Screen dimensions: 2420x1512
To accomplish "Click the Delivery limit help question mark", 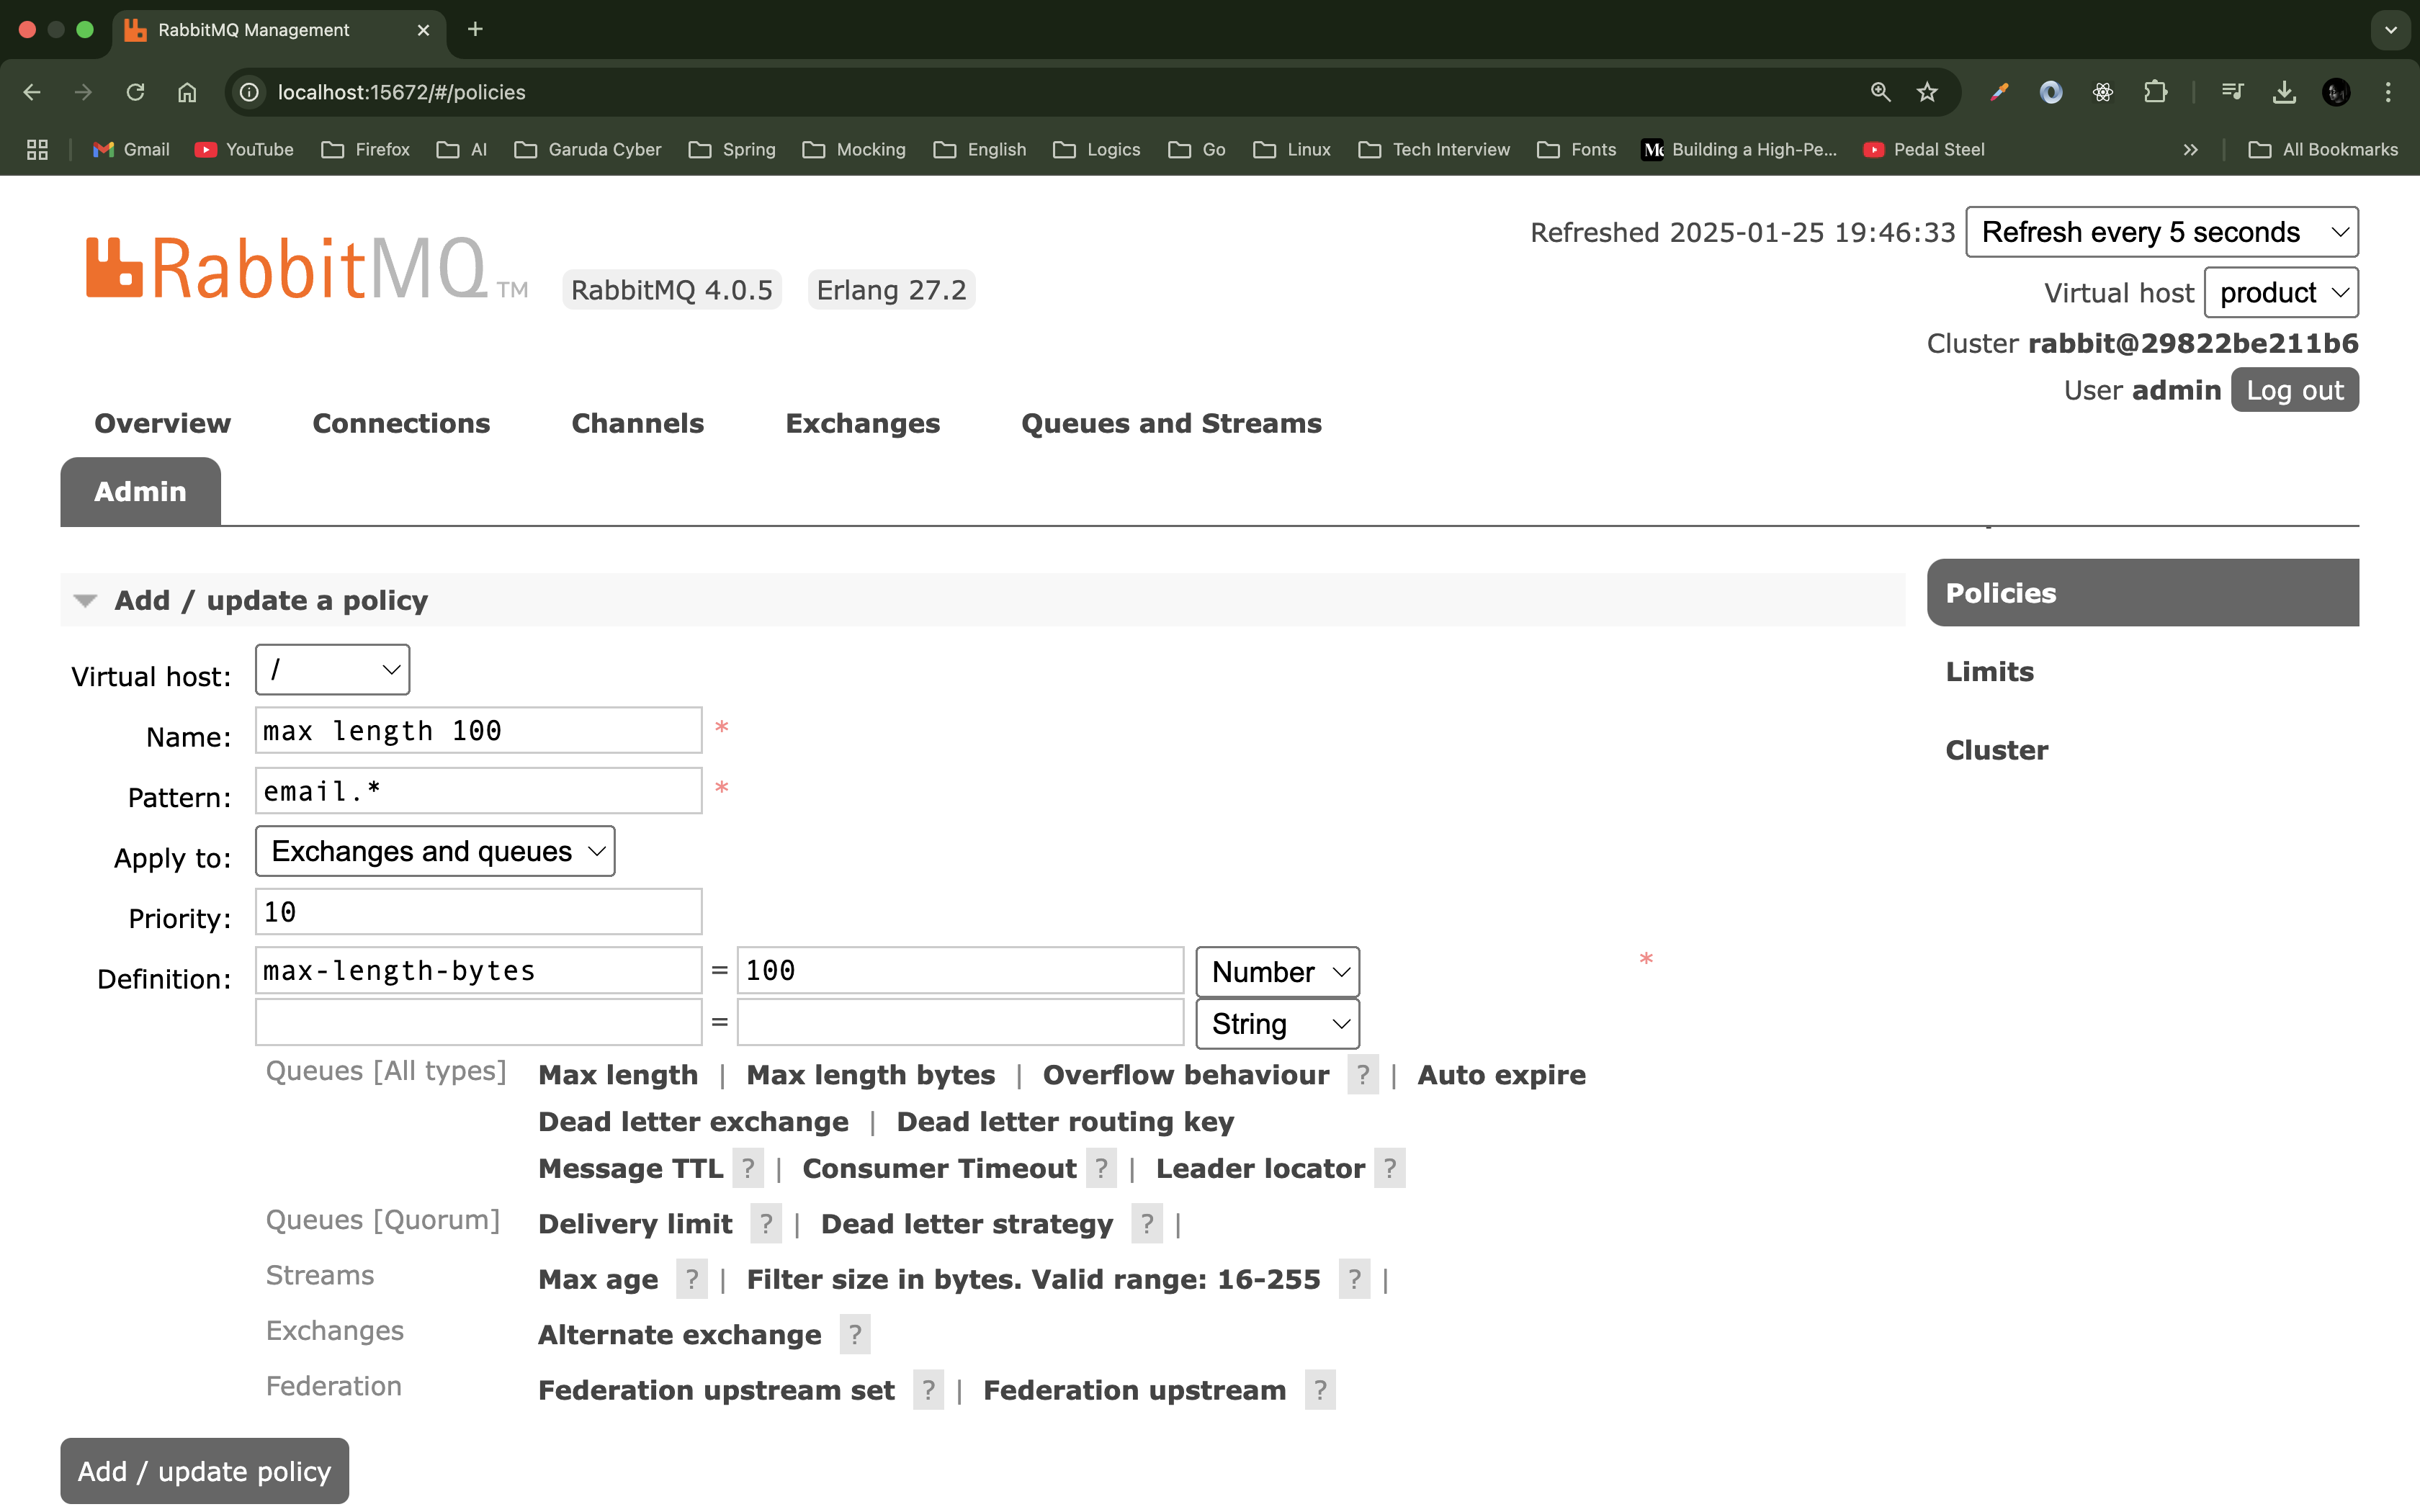I will point(766,1224).
